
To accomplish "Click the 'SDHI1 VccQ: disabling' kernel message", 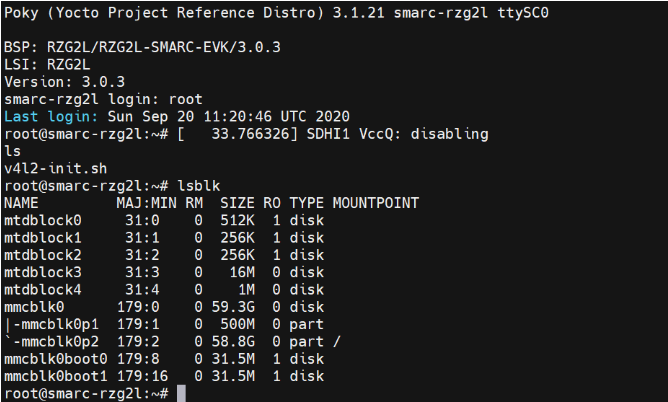I will (x=397, y=134).
